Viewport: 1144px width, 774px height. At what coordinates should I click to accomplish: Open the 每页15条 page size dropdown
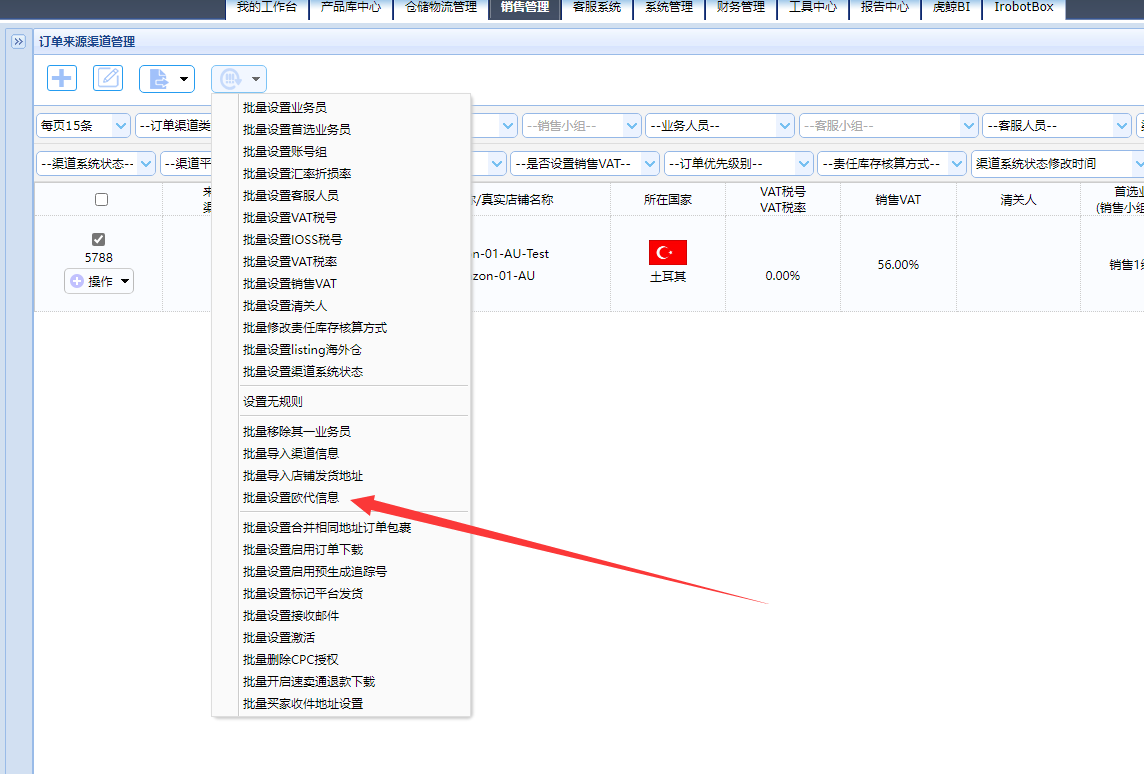pyautogui.click(x=83, y=125)
